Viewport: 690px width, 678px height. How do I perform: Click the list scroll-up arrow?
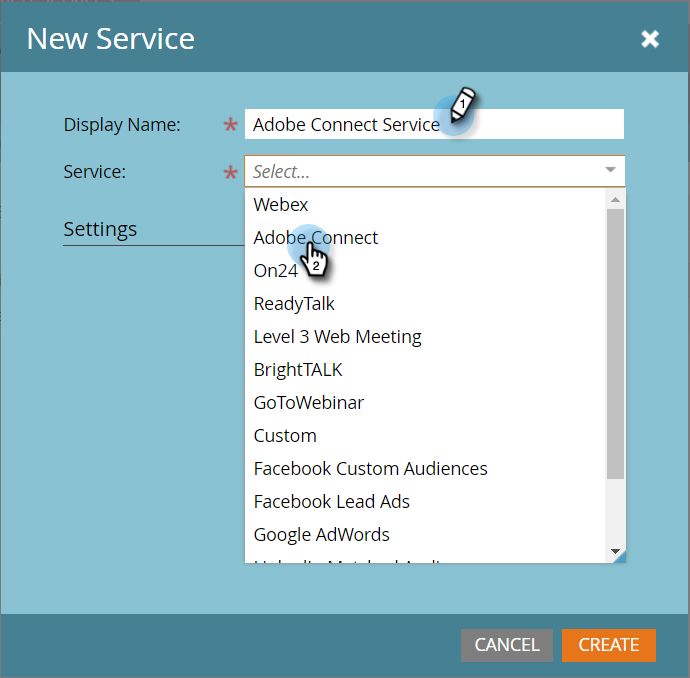[615, 200]
